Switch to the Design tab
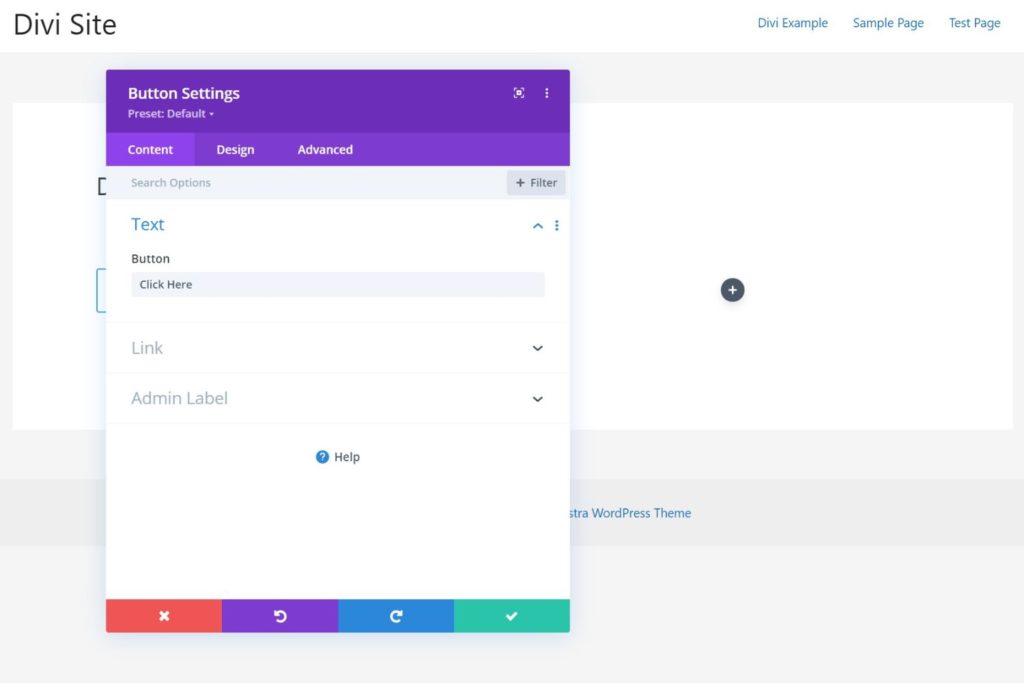This screenshot has height=683, width=1024. point(235,149)
